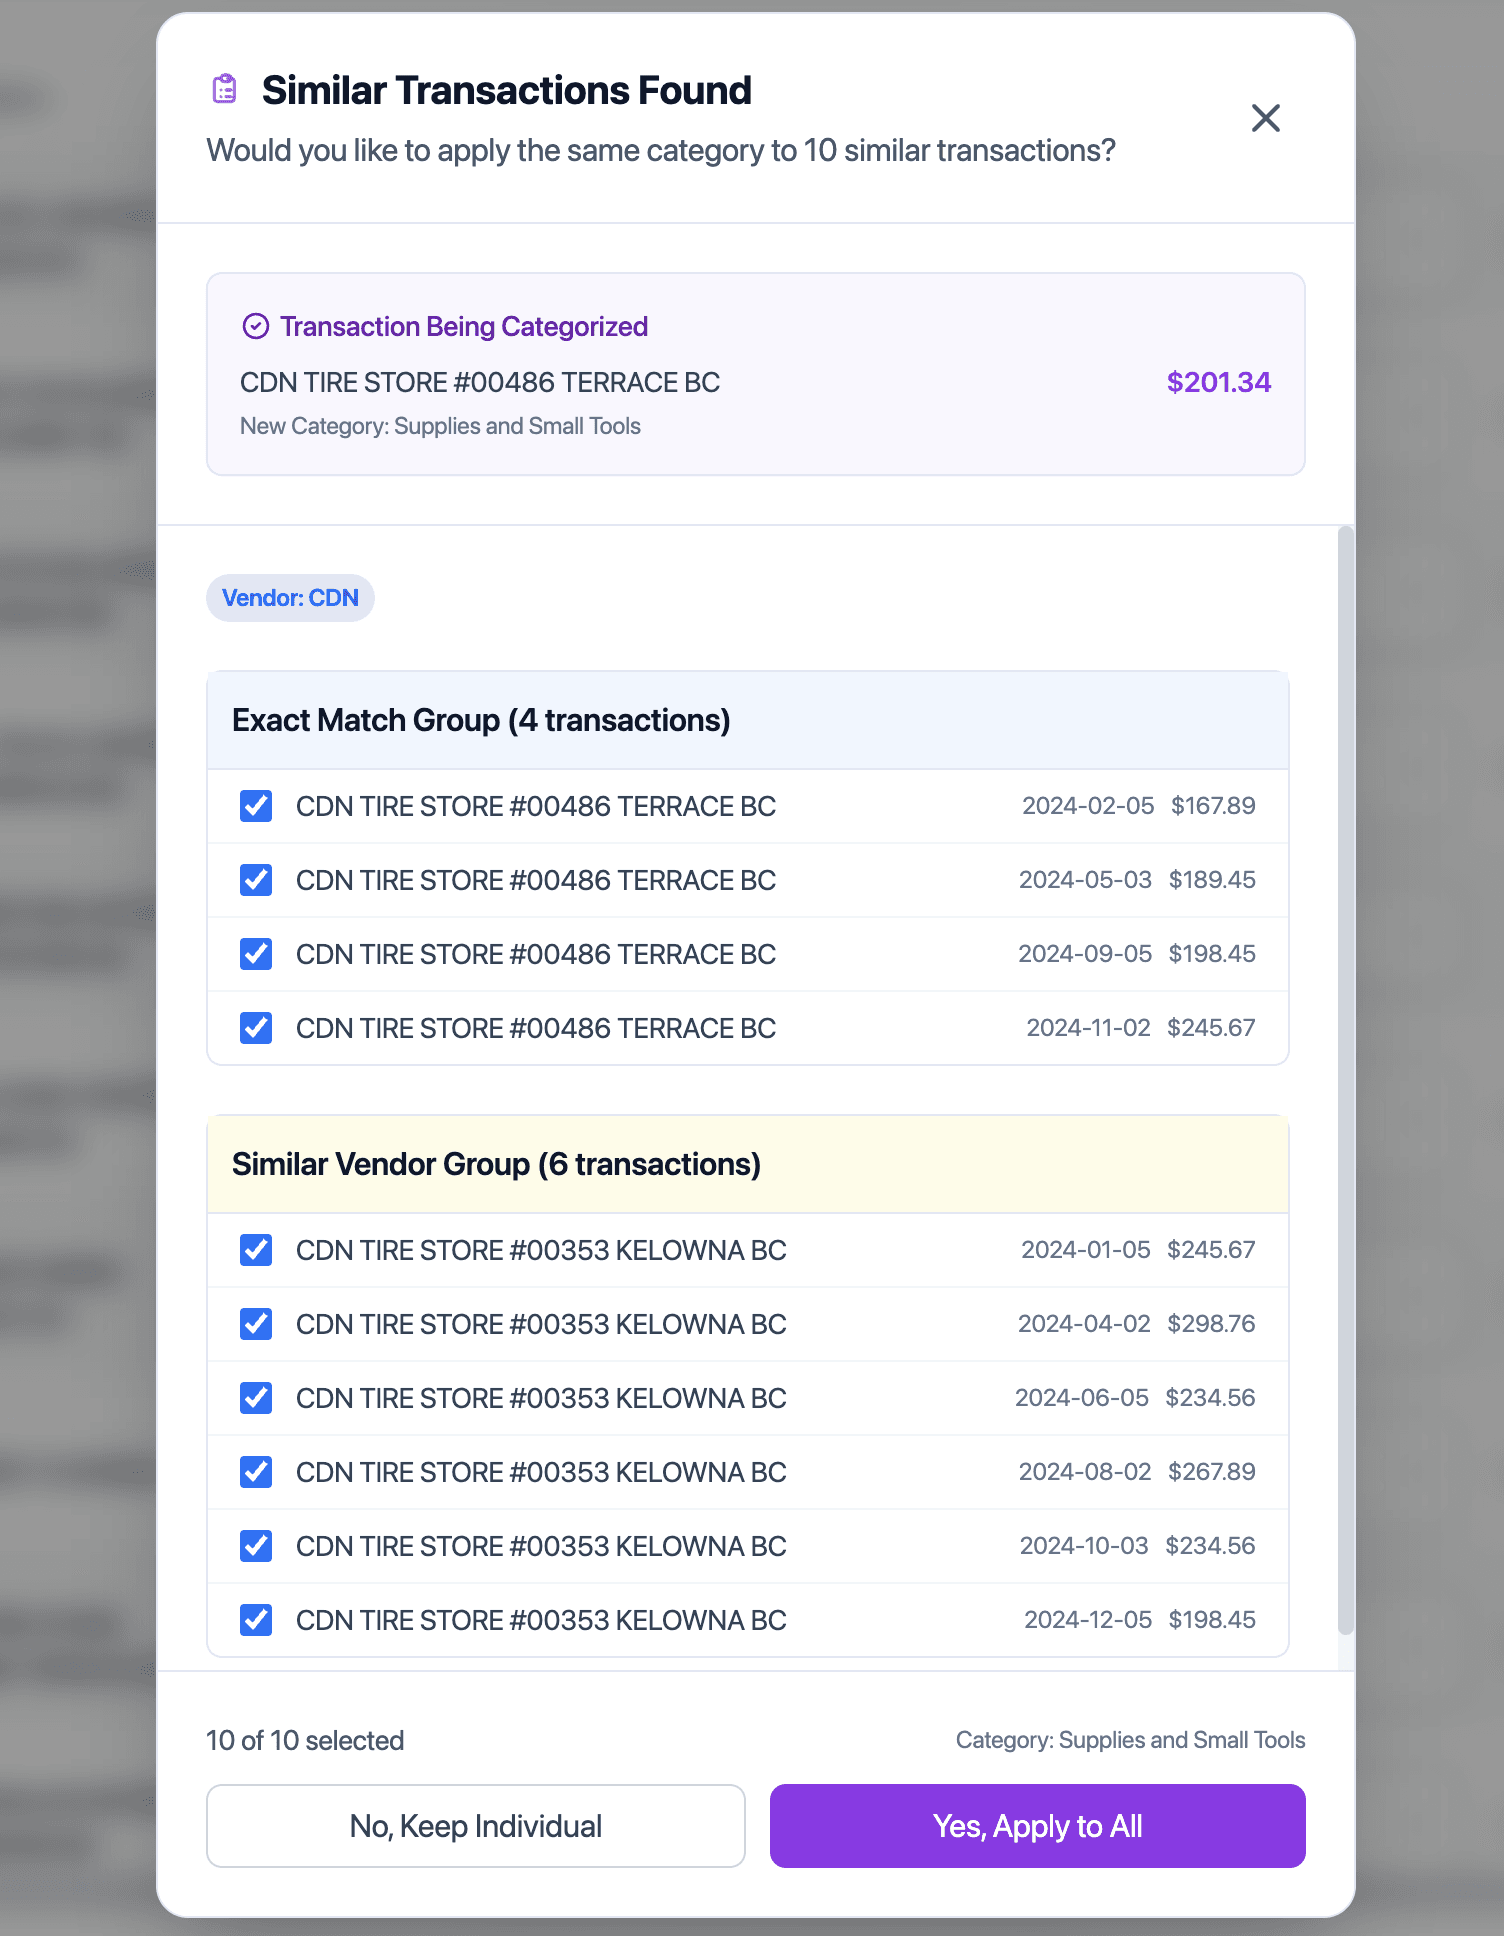1504x1936 pixels.
Task: Click the transaction list scrollbar
Action: point(1346,1080)
